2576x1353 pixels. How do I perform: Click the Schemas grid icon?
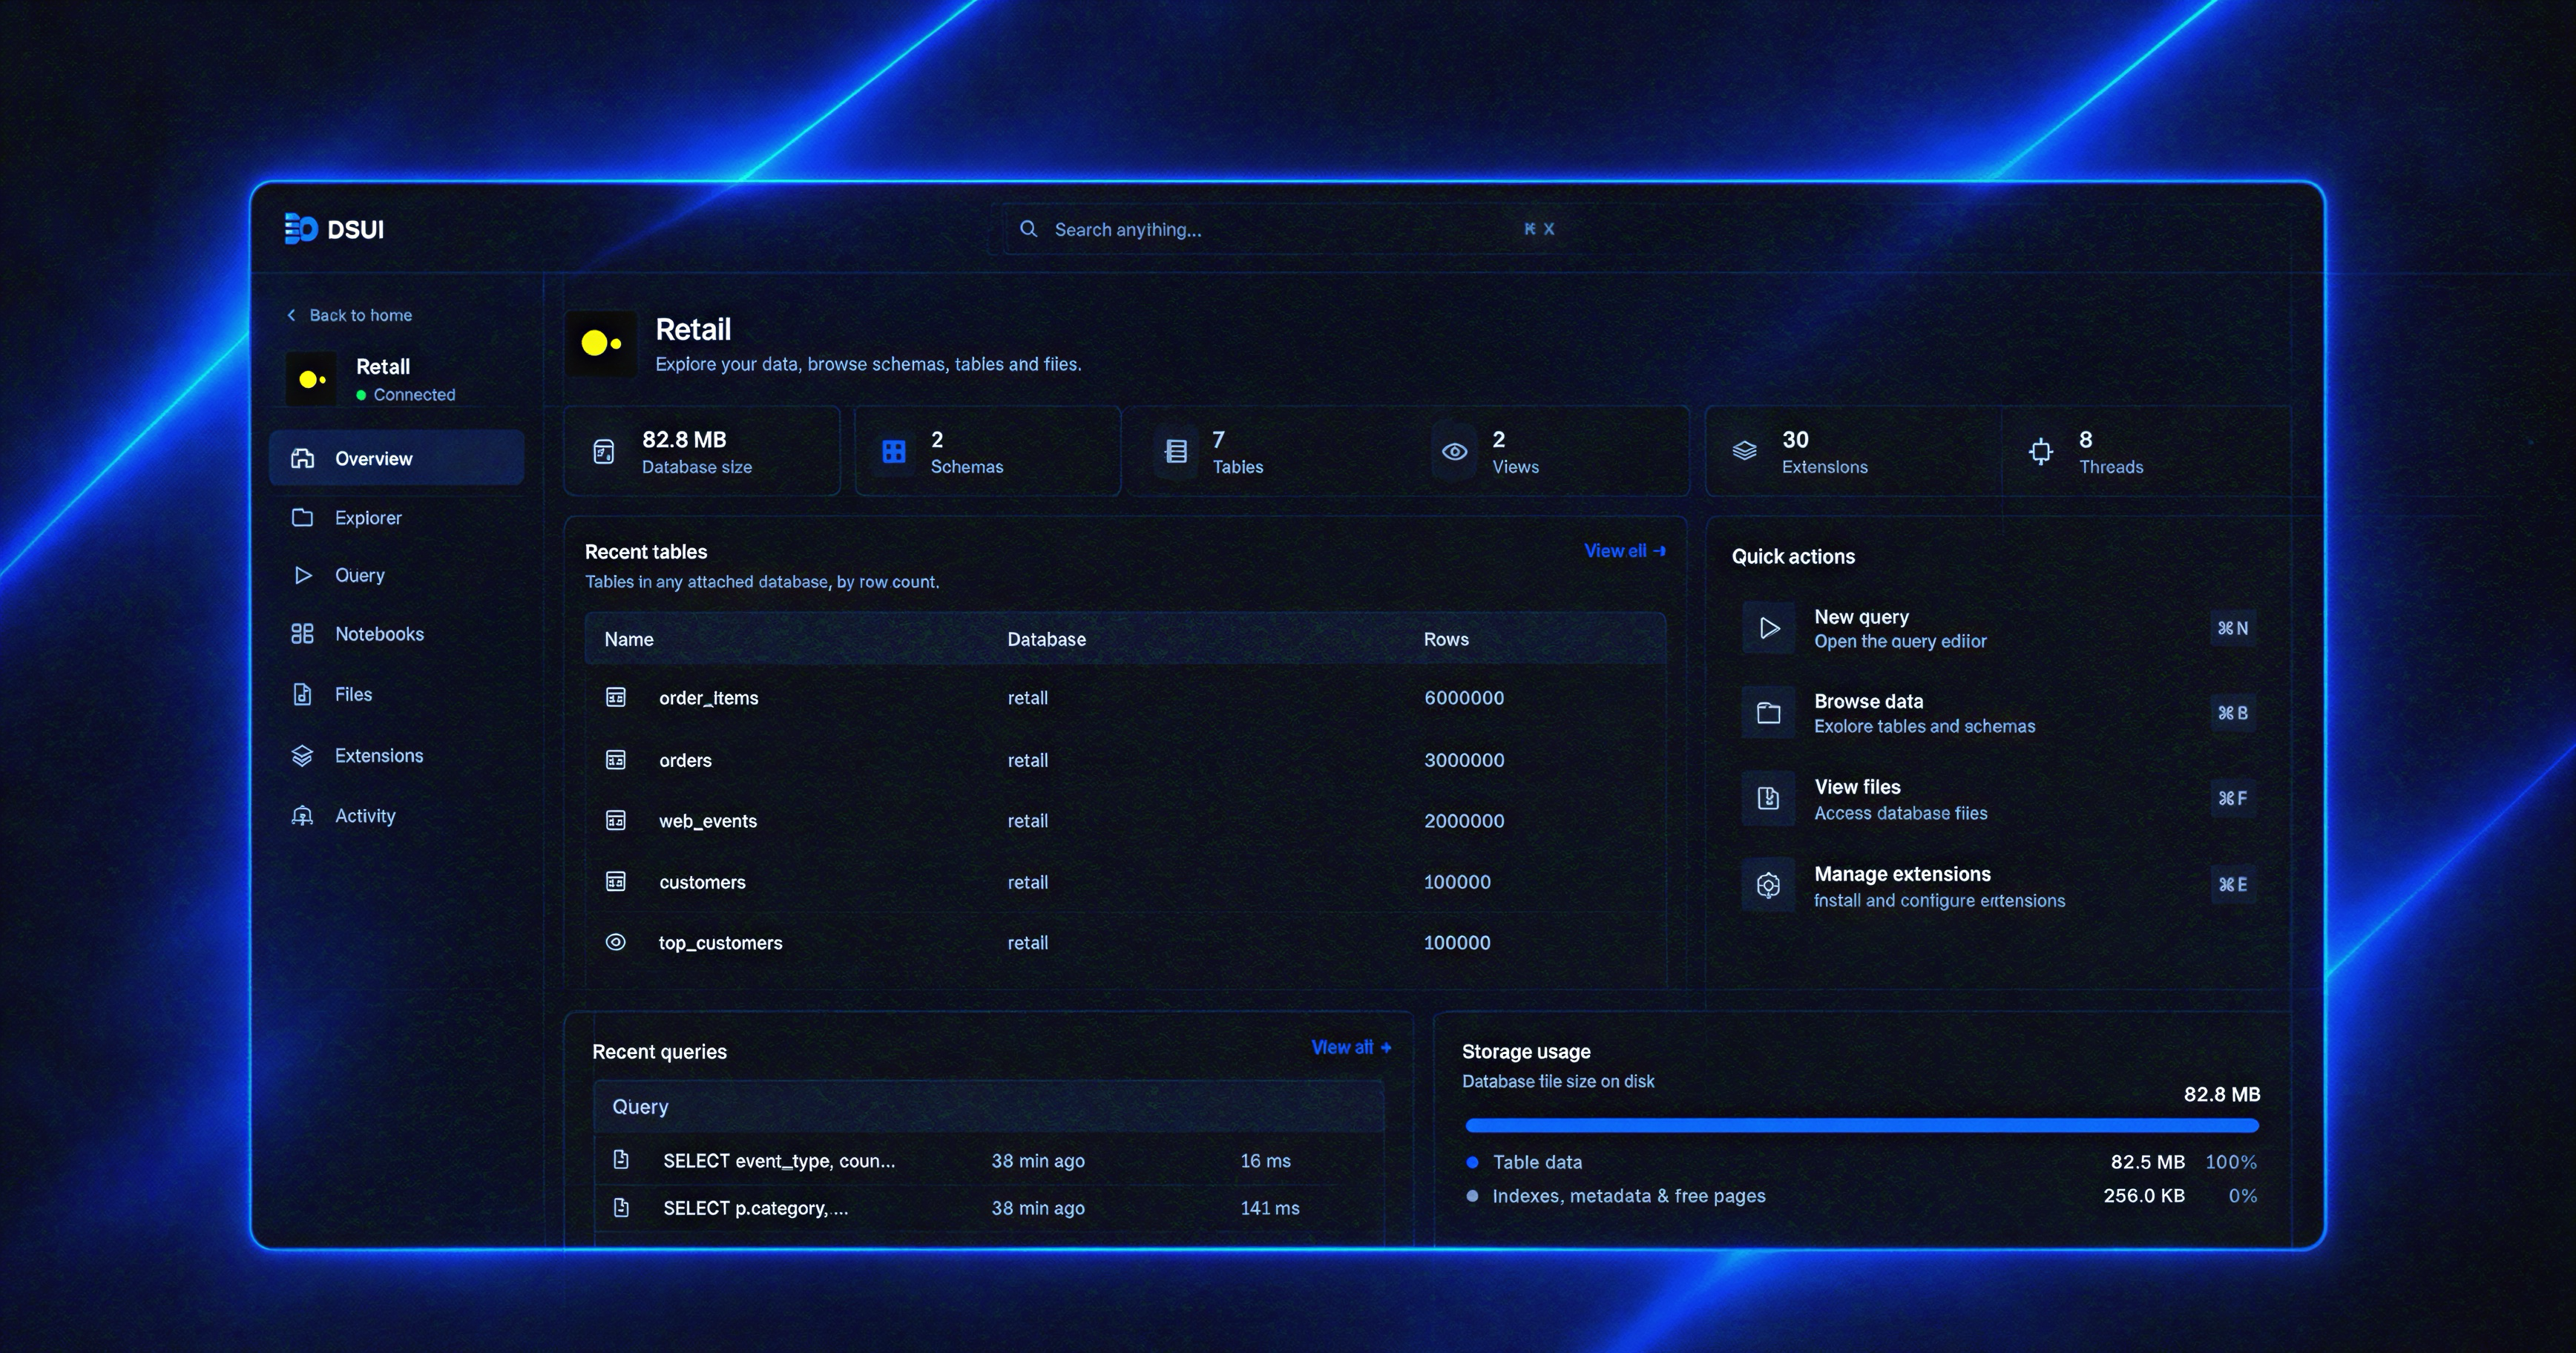pyautogui.click(x=894, y=452)
